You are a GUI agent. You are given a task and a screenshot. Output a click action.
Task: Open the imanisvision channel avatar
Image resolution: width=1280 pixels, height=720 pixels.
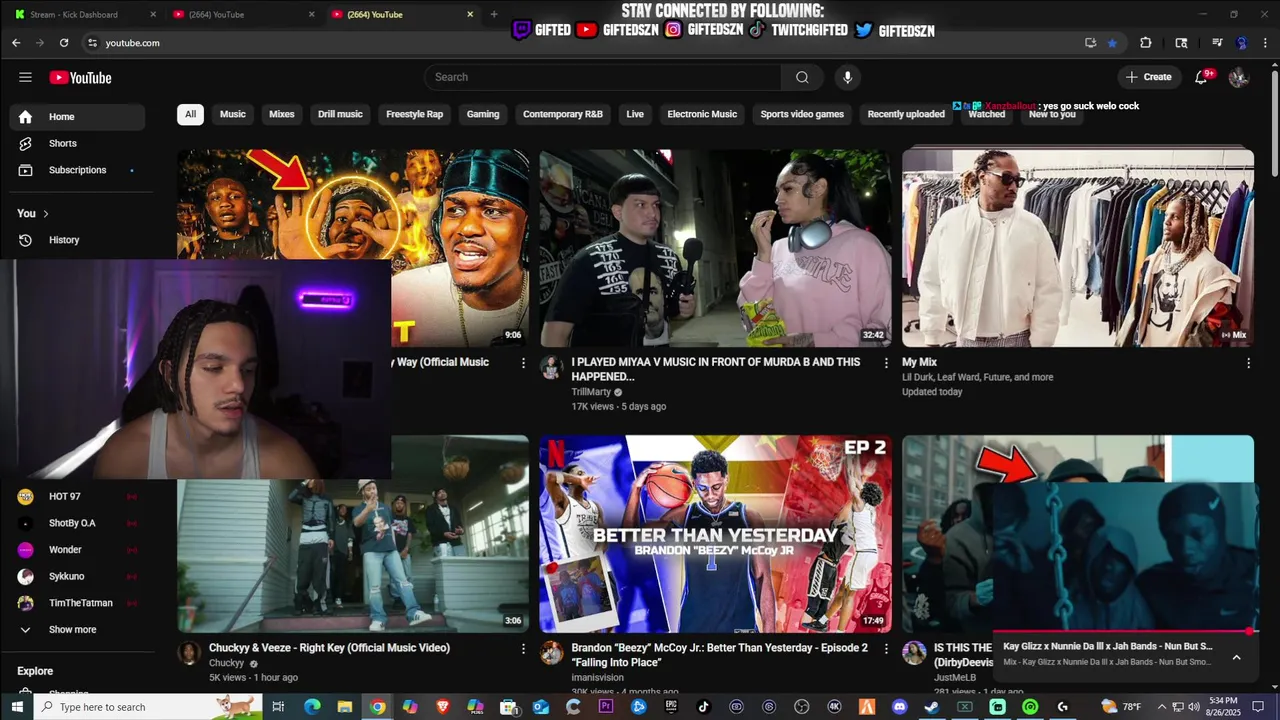551,653
